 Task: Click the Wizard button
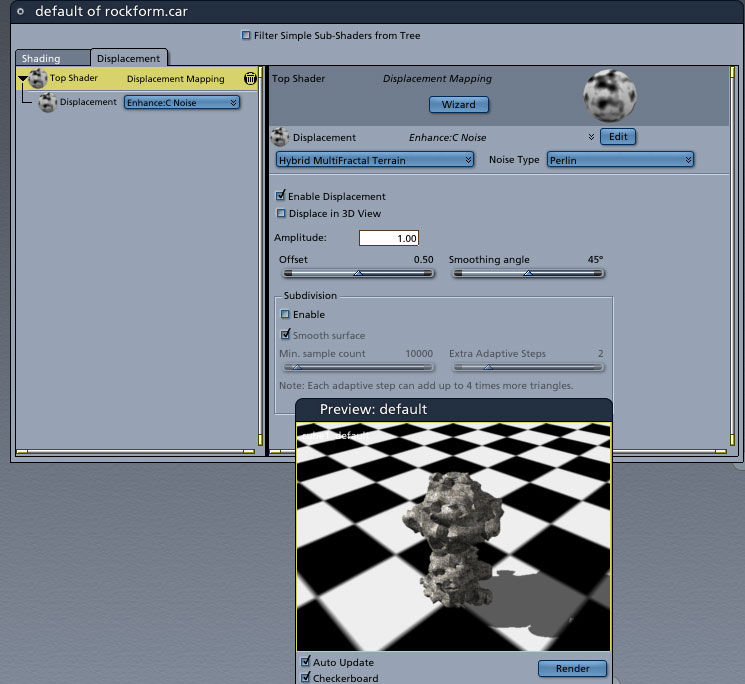point(459,104)
